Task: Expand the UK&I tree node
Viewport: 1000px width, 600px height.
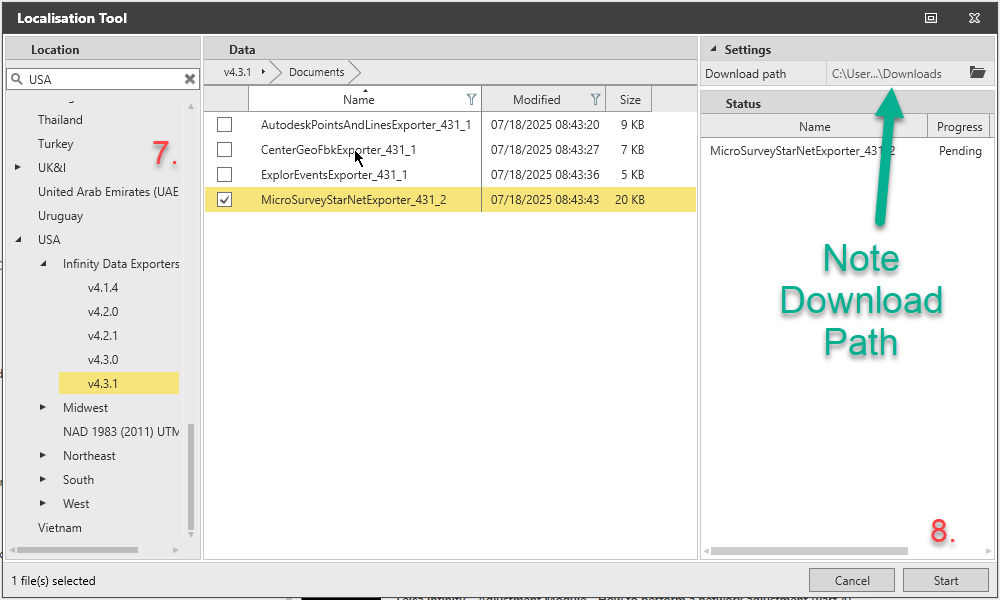Action: tap(18, 168)
